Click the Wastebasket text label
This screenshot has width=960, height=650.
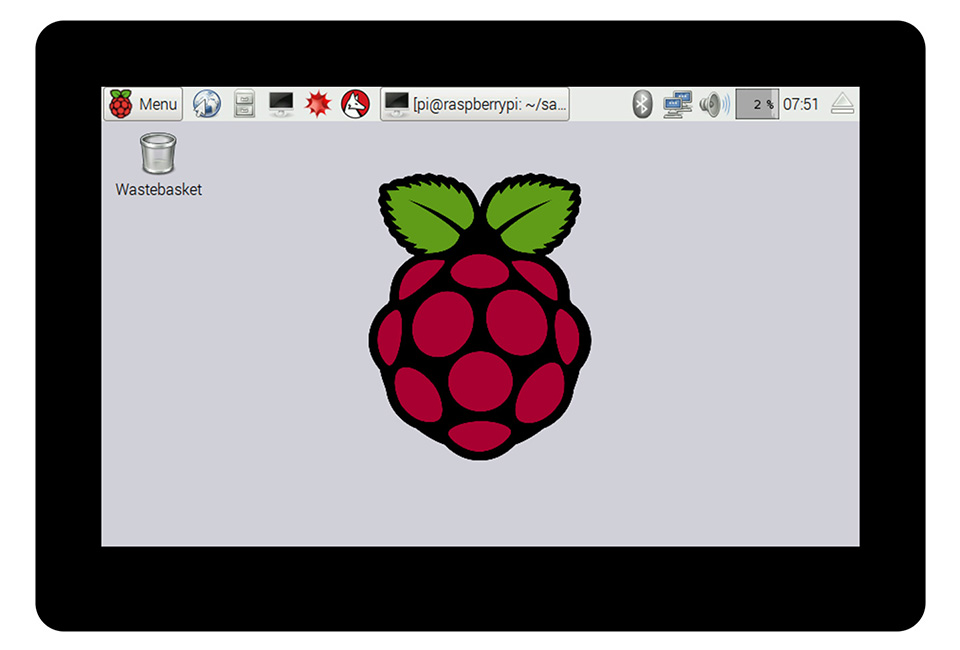[158, 189]
